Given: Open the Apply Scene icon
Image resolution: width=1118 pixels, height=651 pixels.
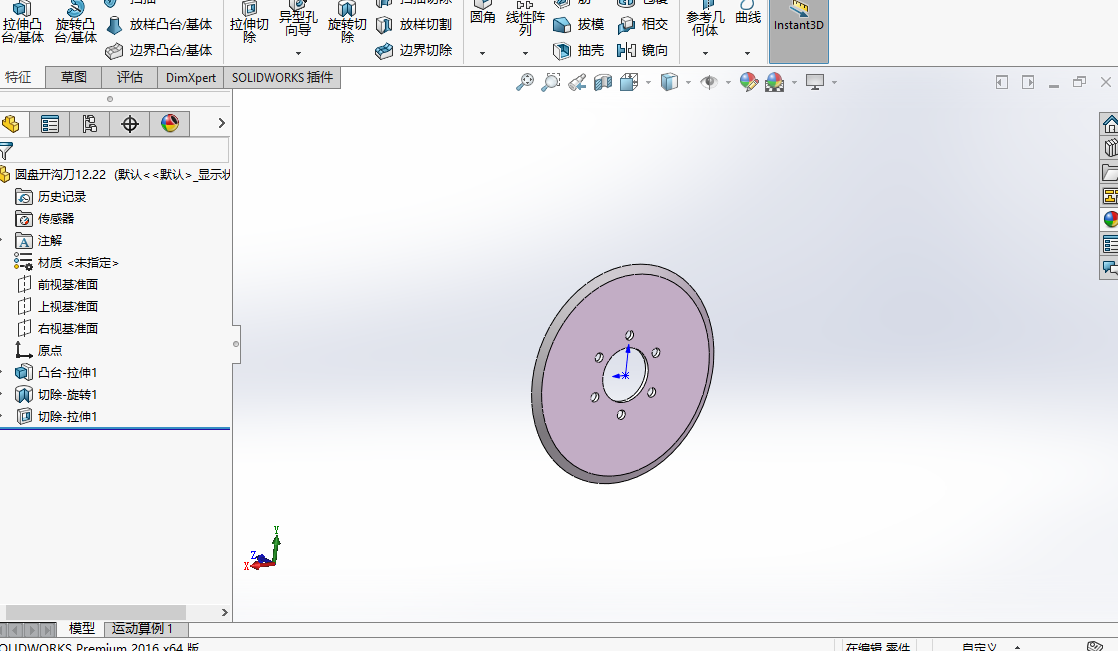Looking at the screenshot, I should click(x=774, y=82).
